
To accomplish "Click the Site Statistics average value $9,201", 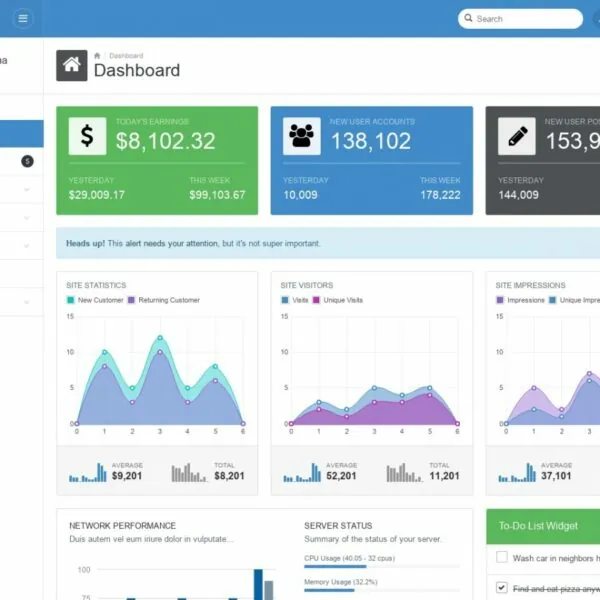I will point(127,476).
